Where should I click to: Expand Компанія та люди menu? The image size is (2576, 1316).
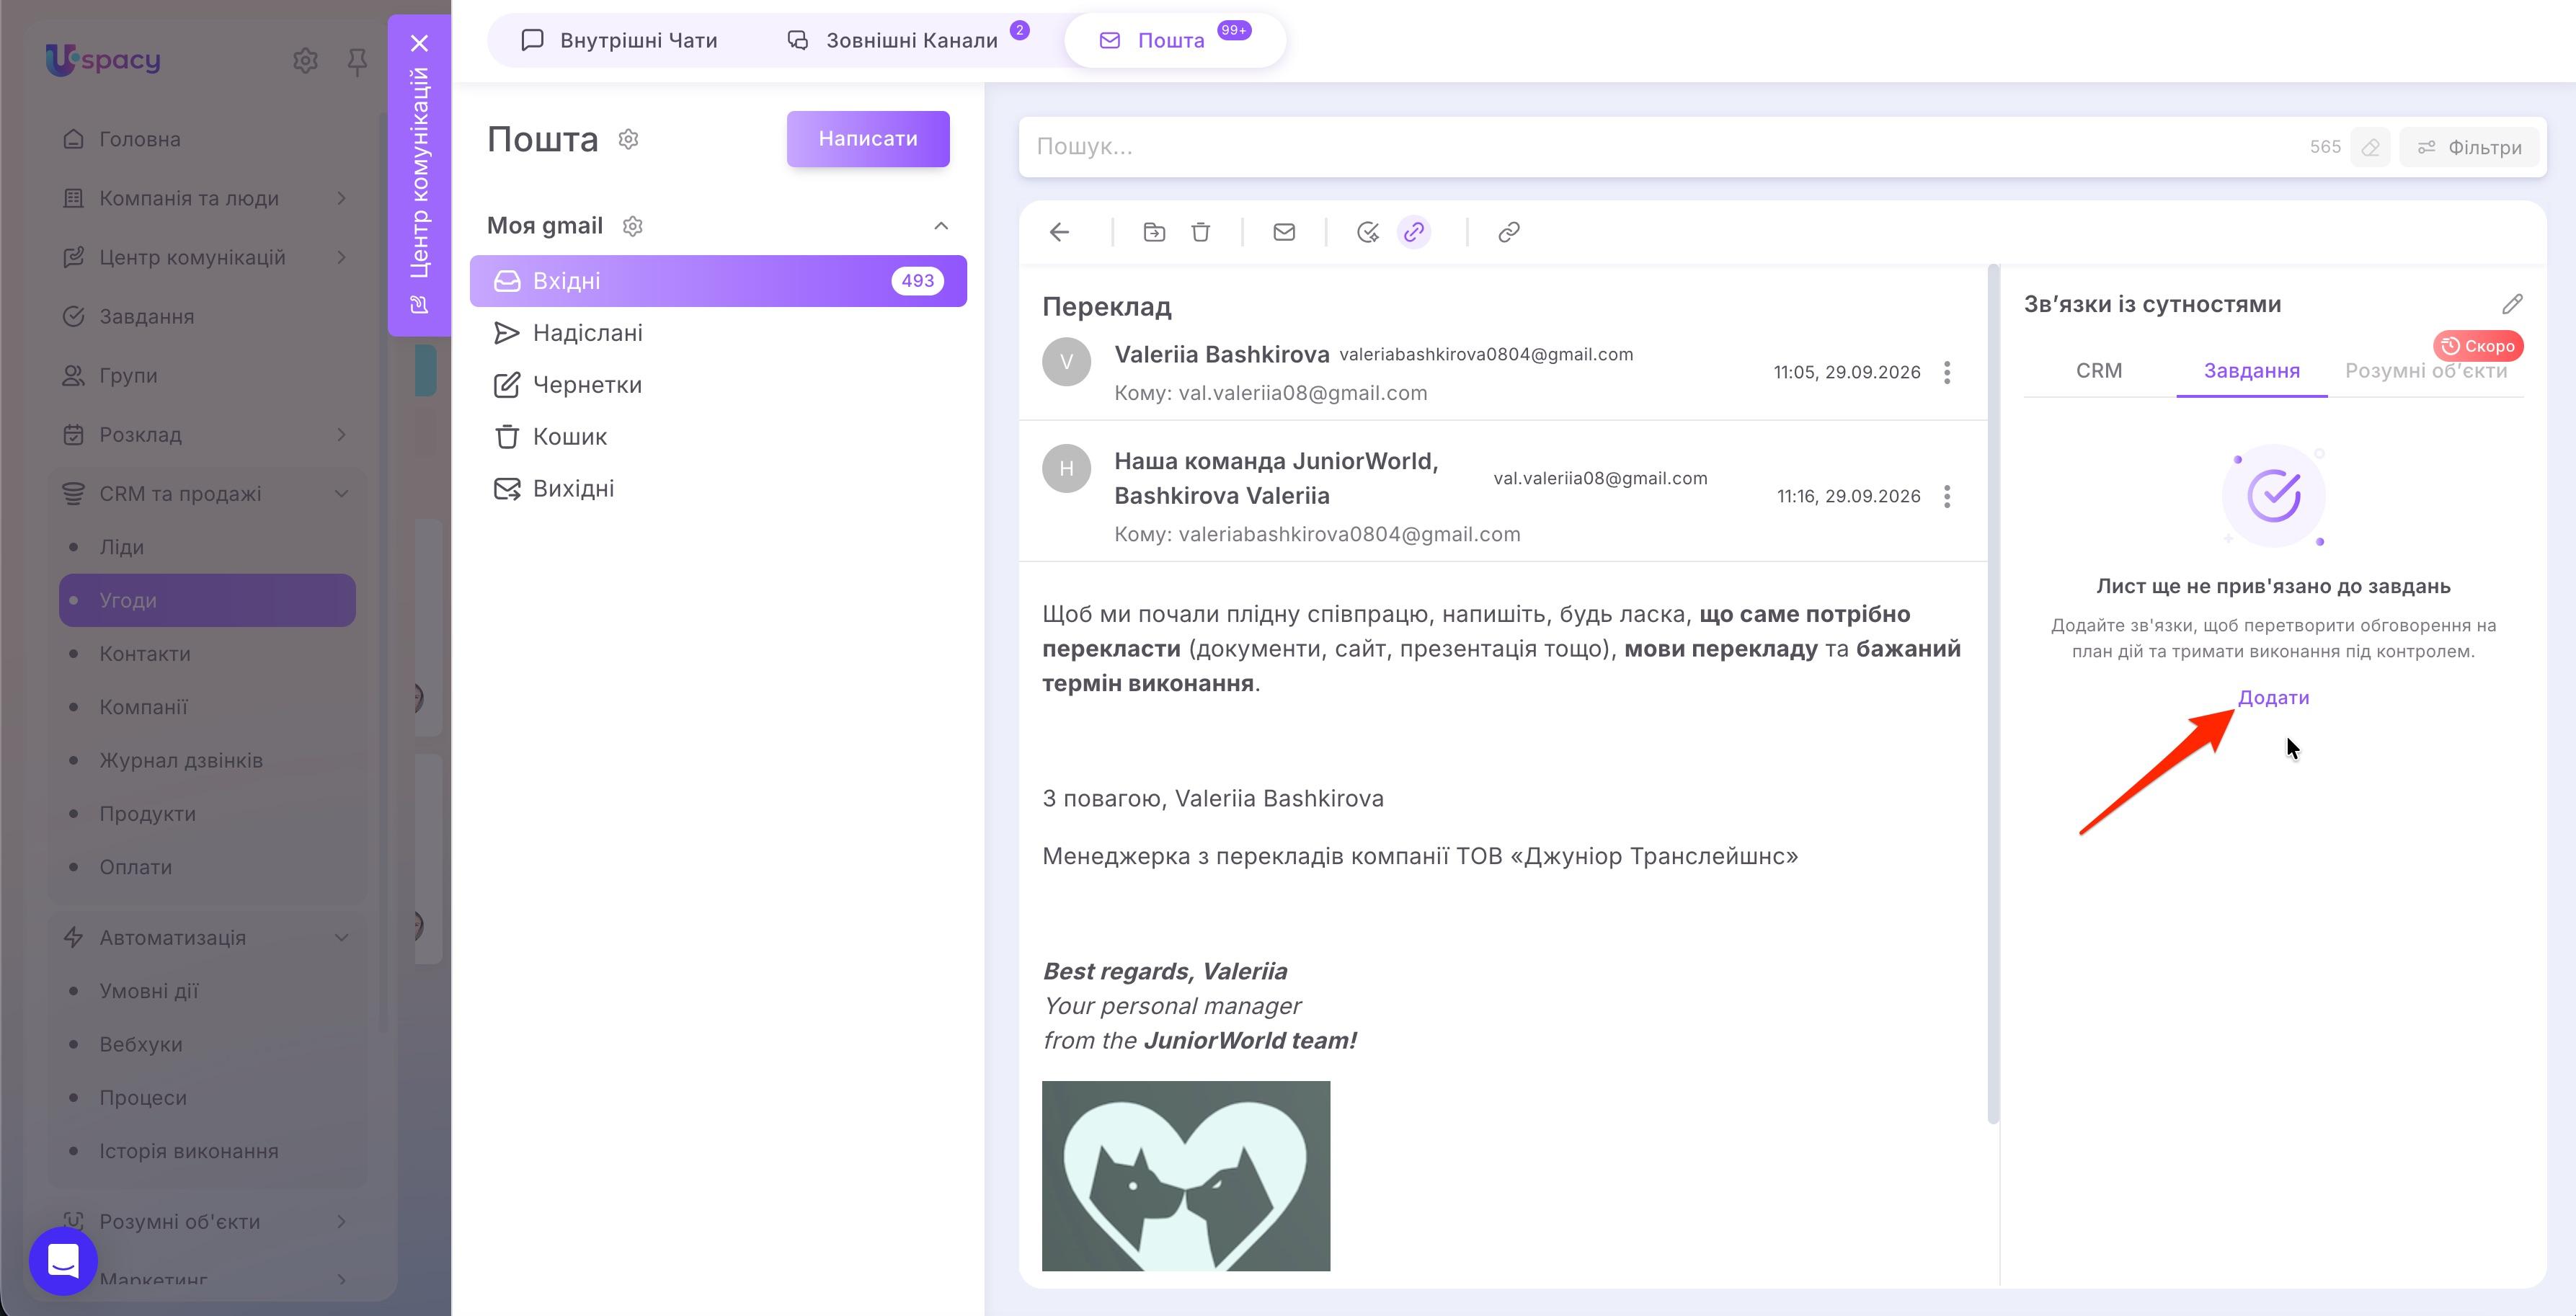(x=341, y=198)
